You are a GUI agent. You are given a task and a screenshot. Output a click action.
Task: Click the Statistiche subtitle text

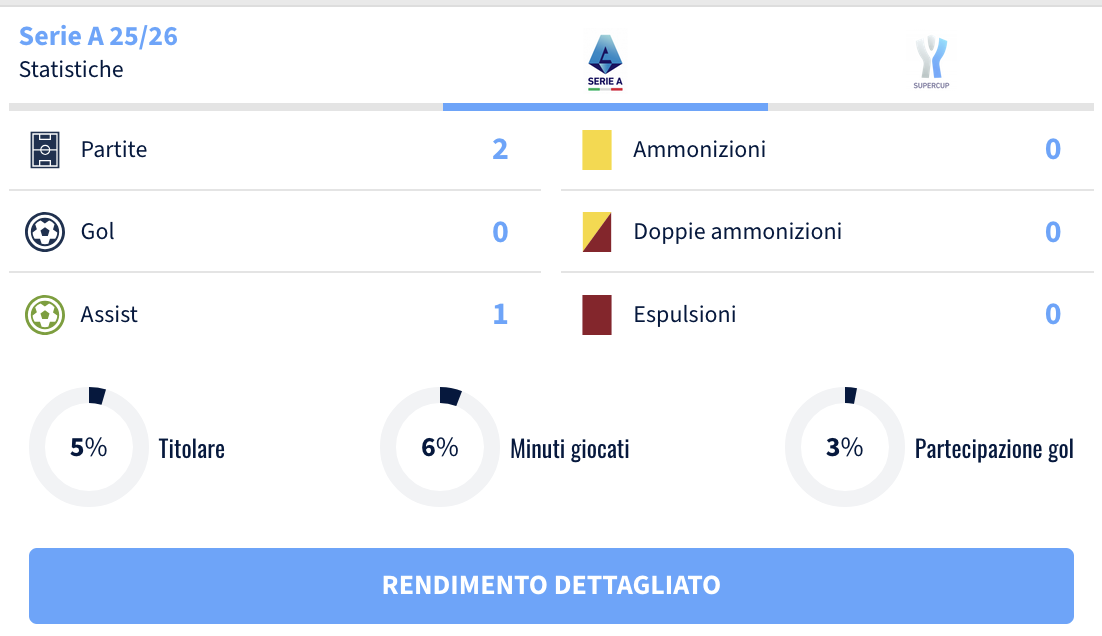coord(71,70)
